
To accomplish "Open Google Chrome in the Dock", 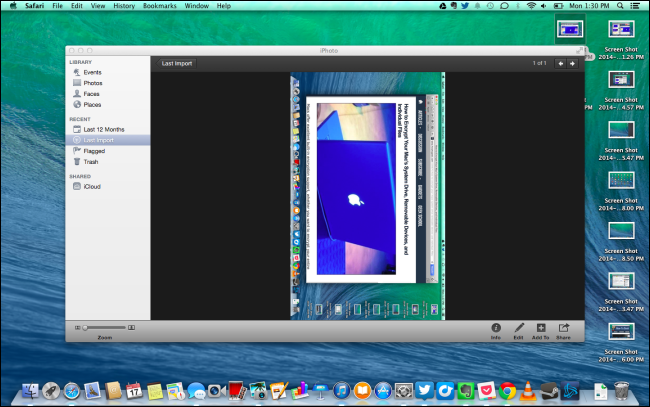I will 507,391.
